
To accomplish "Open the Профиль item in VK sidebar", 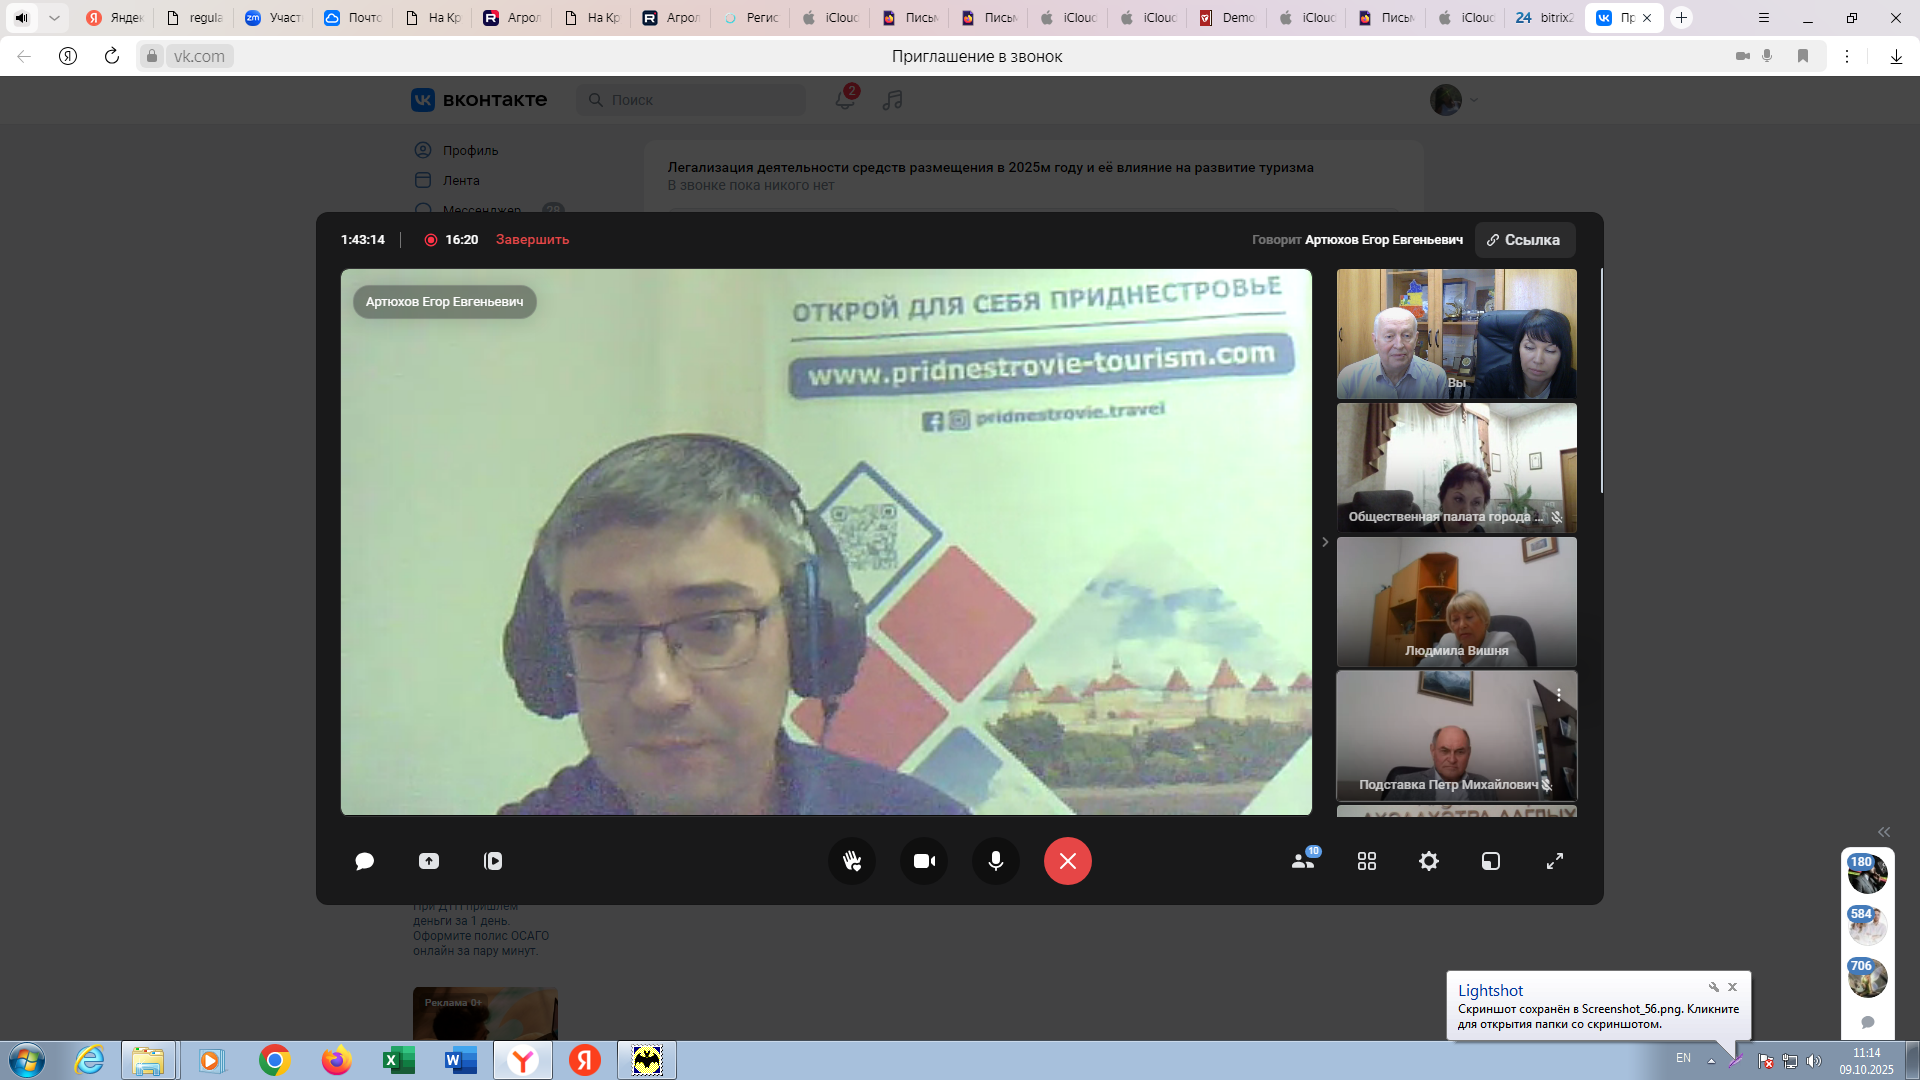I will [470, 150].
